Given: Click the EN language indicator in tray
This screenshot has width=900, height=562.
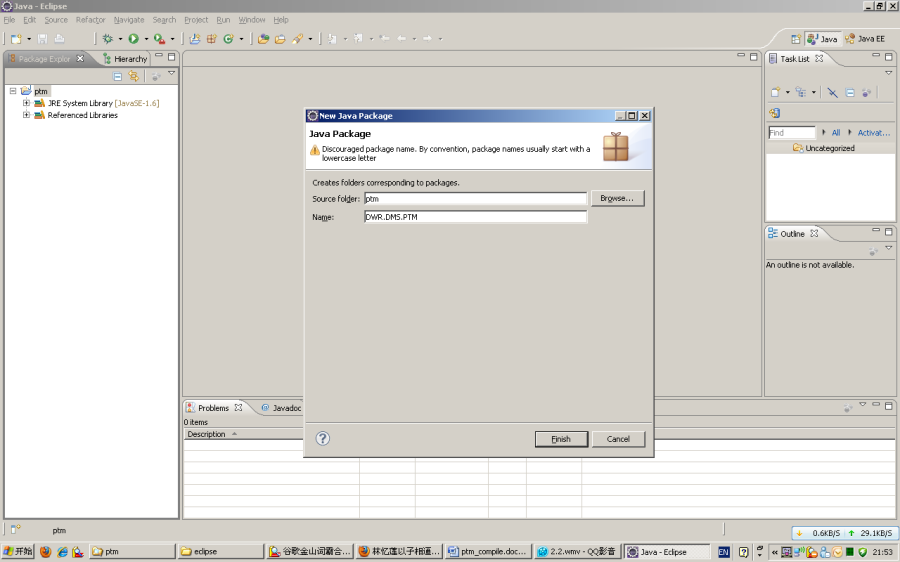Looking at the screenshot, I should [724, 552].
